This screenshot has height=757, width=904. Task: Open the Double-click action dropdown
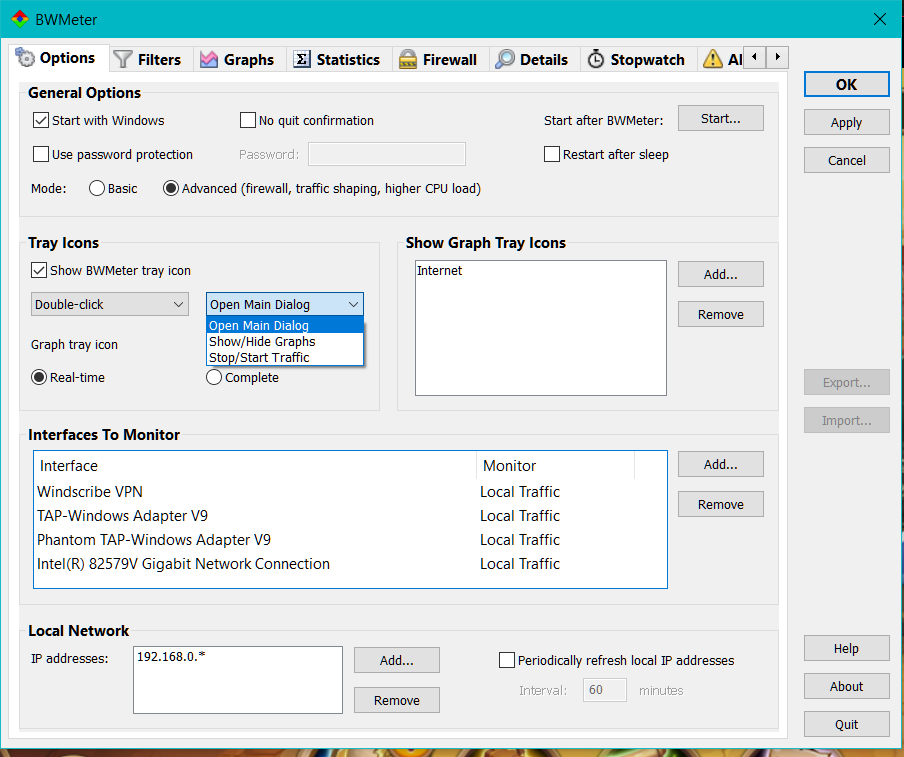click(110, 304)
